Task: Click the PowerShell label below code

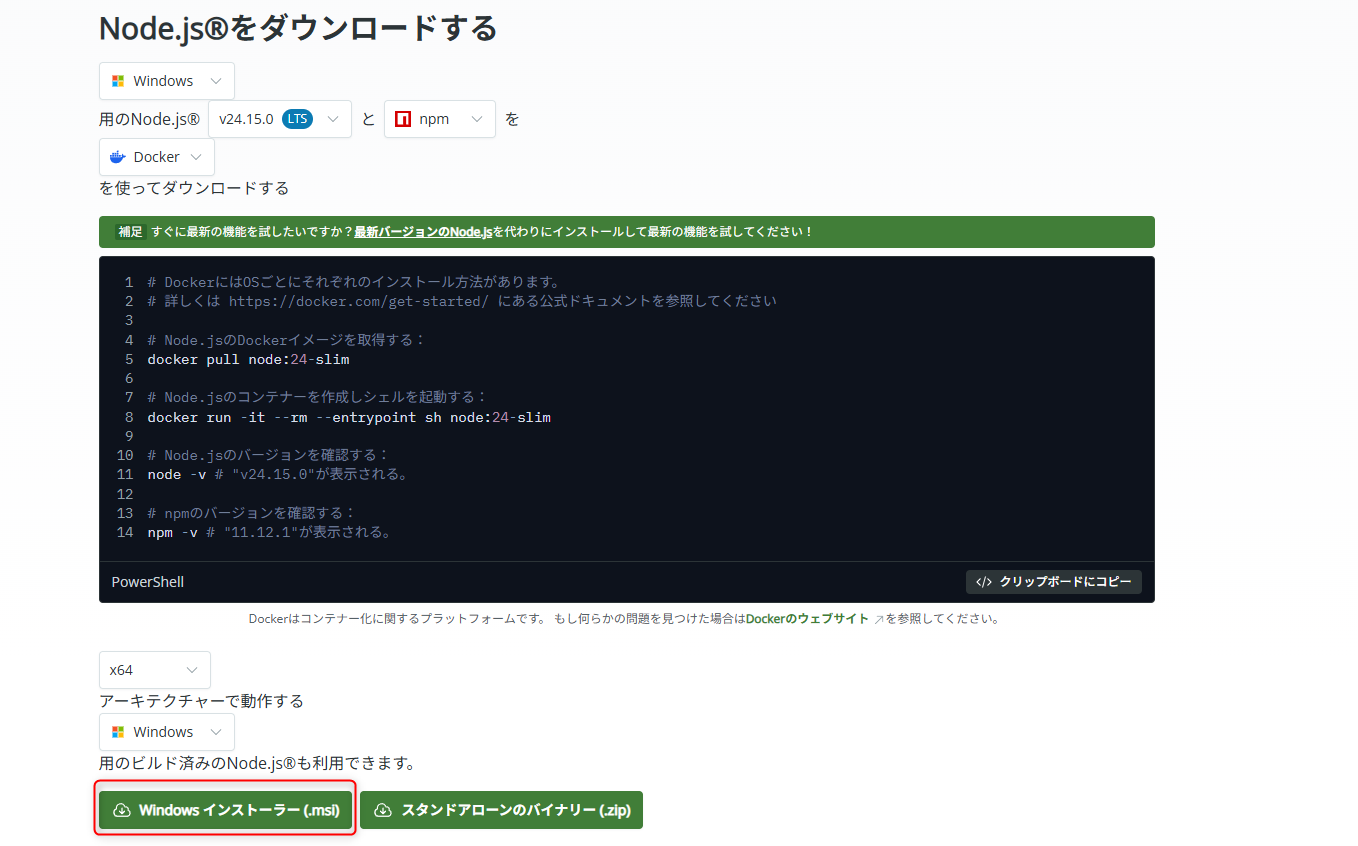Action: point(148,582)
